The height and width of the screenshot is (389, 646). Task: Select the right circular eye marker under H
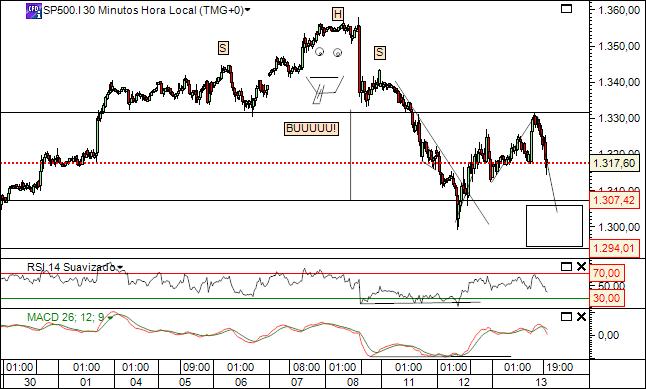(337, 52)
